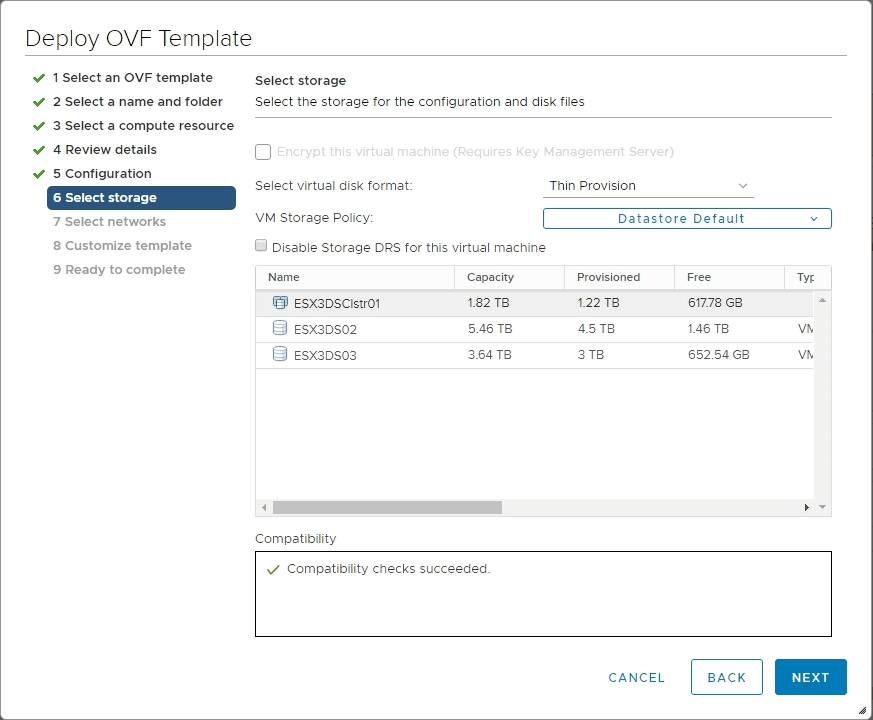Click the datastore icon beside ESX3DS03
This screenshot has height=720, width=873.
(x=281, y=354)
